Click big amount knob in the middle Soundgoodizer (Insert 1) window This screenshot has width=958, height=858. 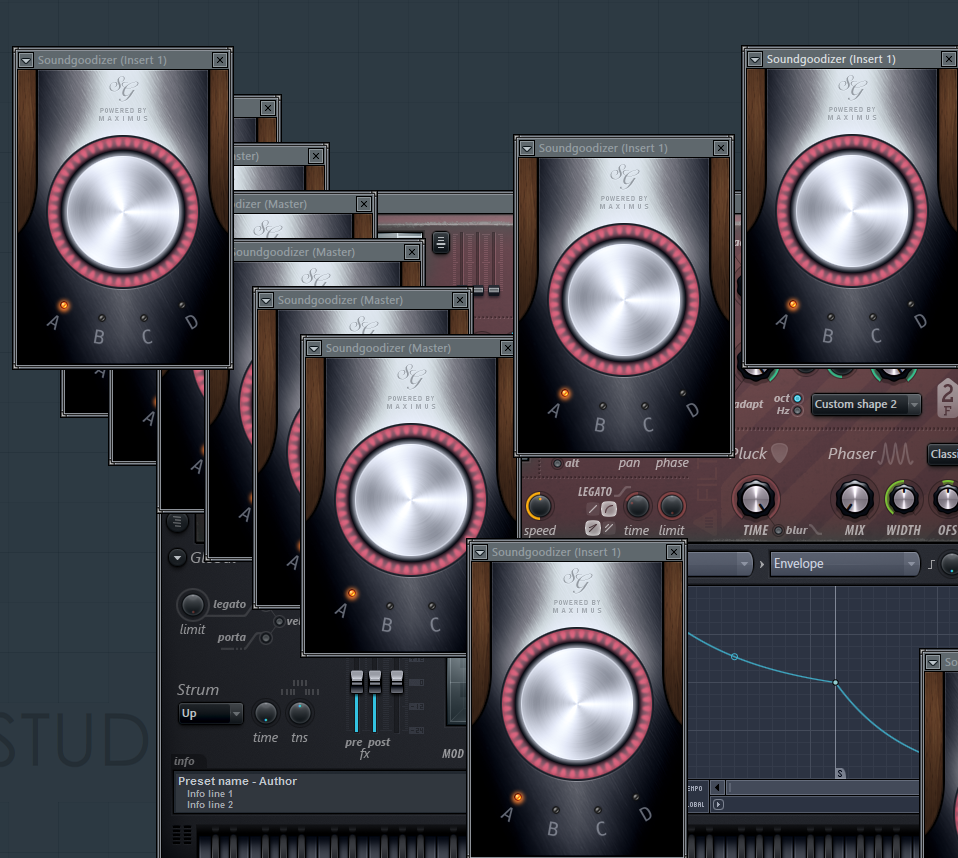tap(624, 300)
